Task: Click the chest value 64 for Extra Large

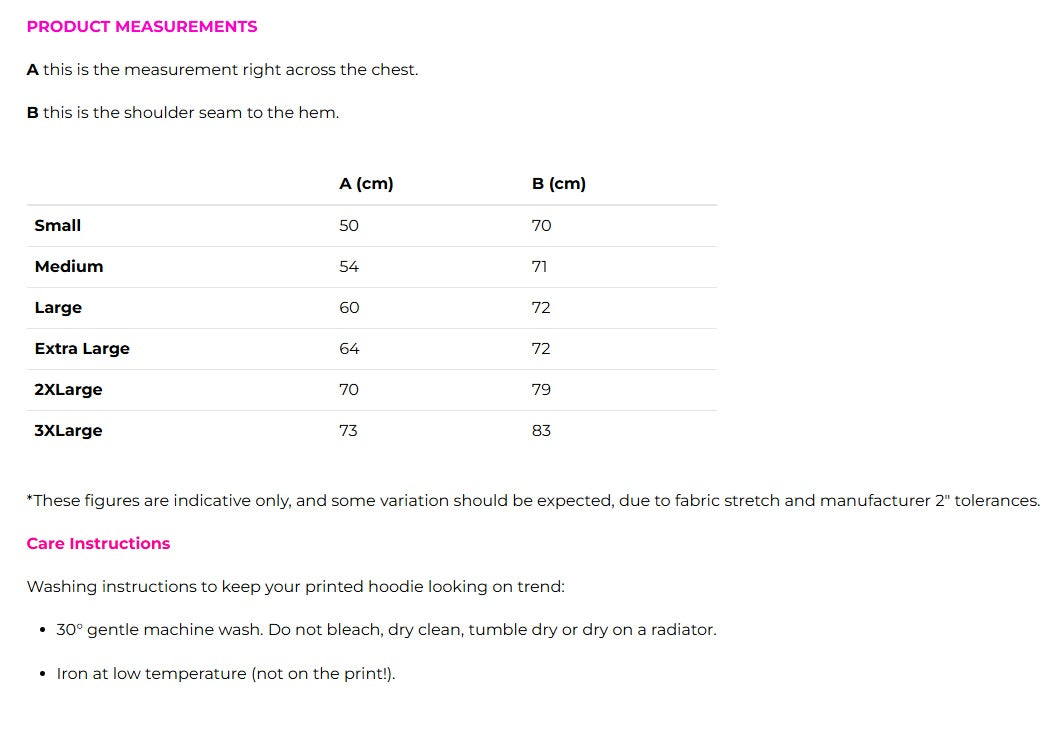Action: click(x=349, y=349)
